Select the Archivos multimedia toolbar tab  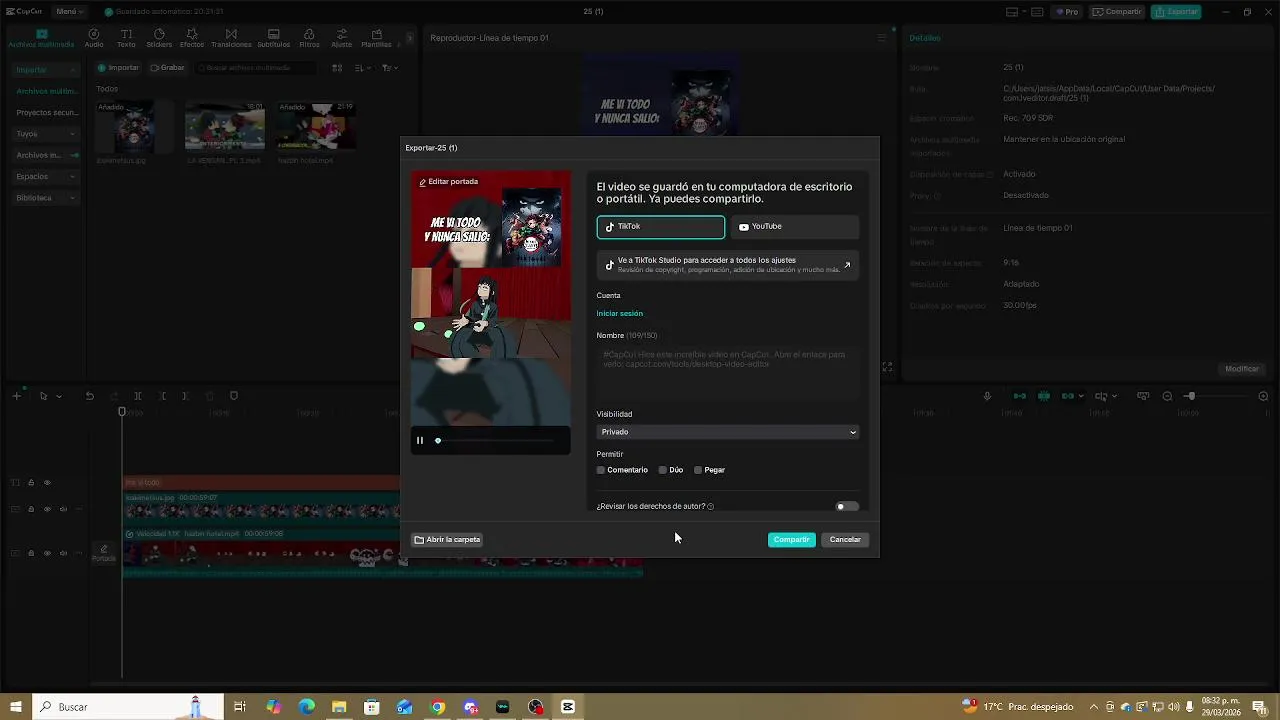41,38
